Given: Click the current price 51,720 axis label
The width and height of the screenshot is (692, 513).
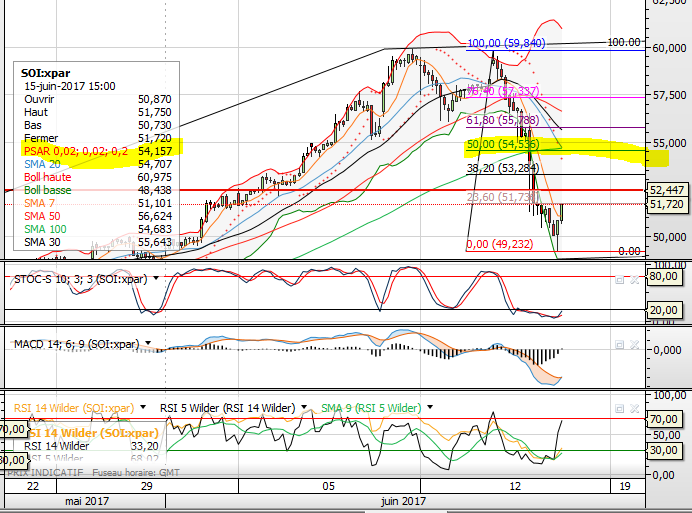Looking at the screenshot, I should (x=666, y=204).
